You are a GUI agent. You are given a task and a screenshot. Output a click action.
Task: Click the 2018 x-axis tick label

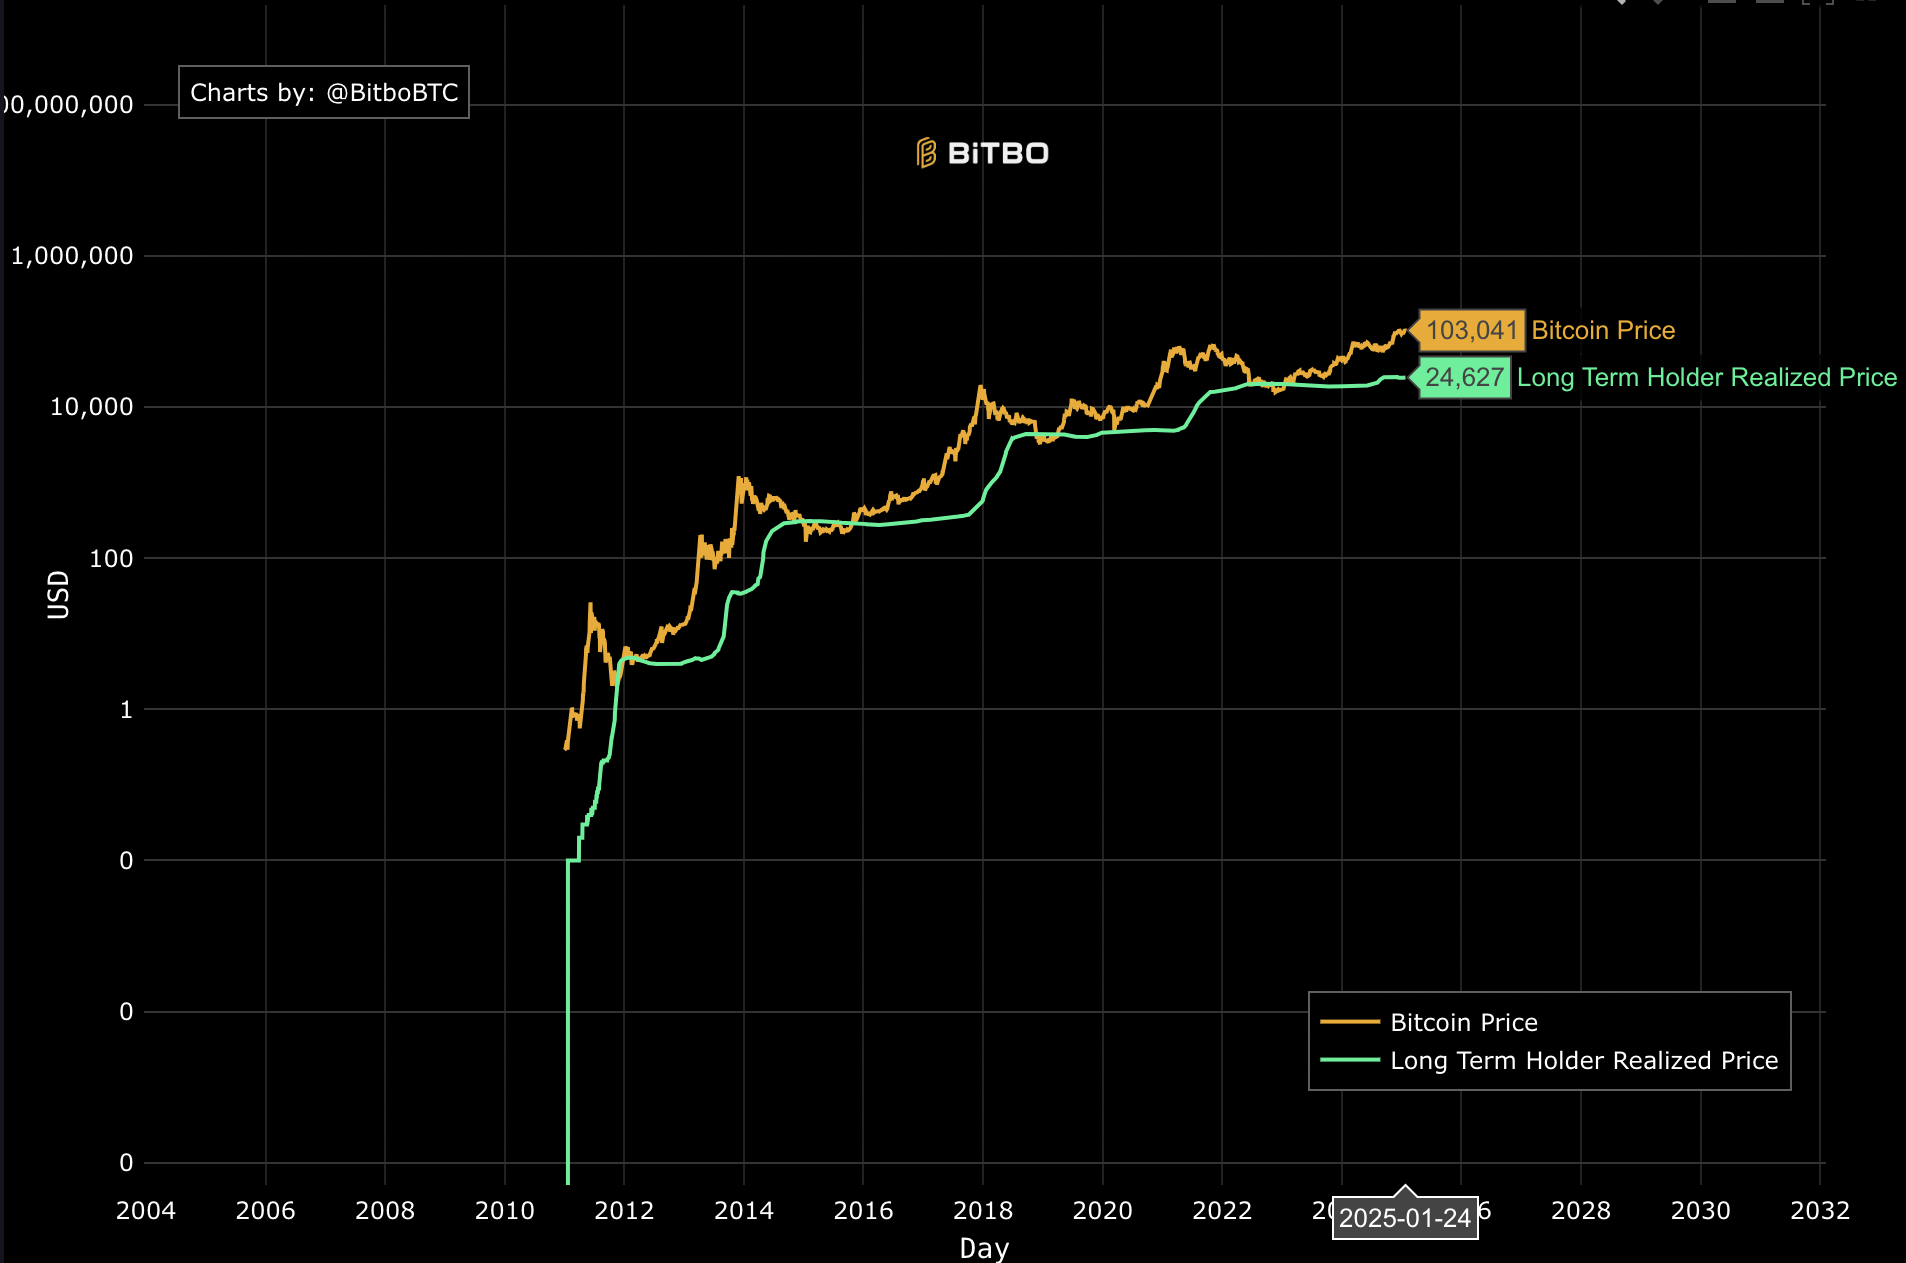982,1211
